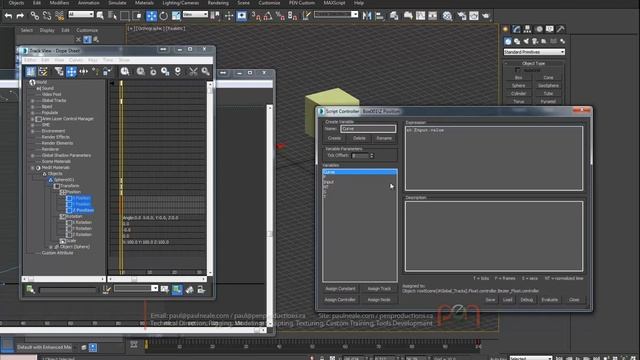Screen dimensions: 640x360
Task: Open the Rendering menu
Action: [x=218, y=3]
